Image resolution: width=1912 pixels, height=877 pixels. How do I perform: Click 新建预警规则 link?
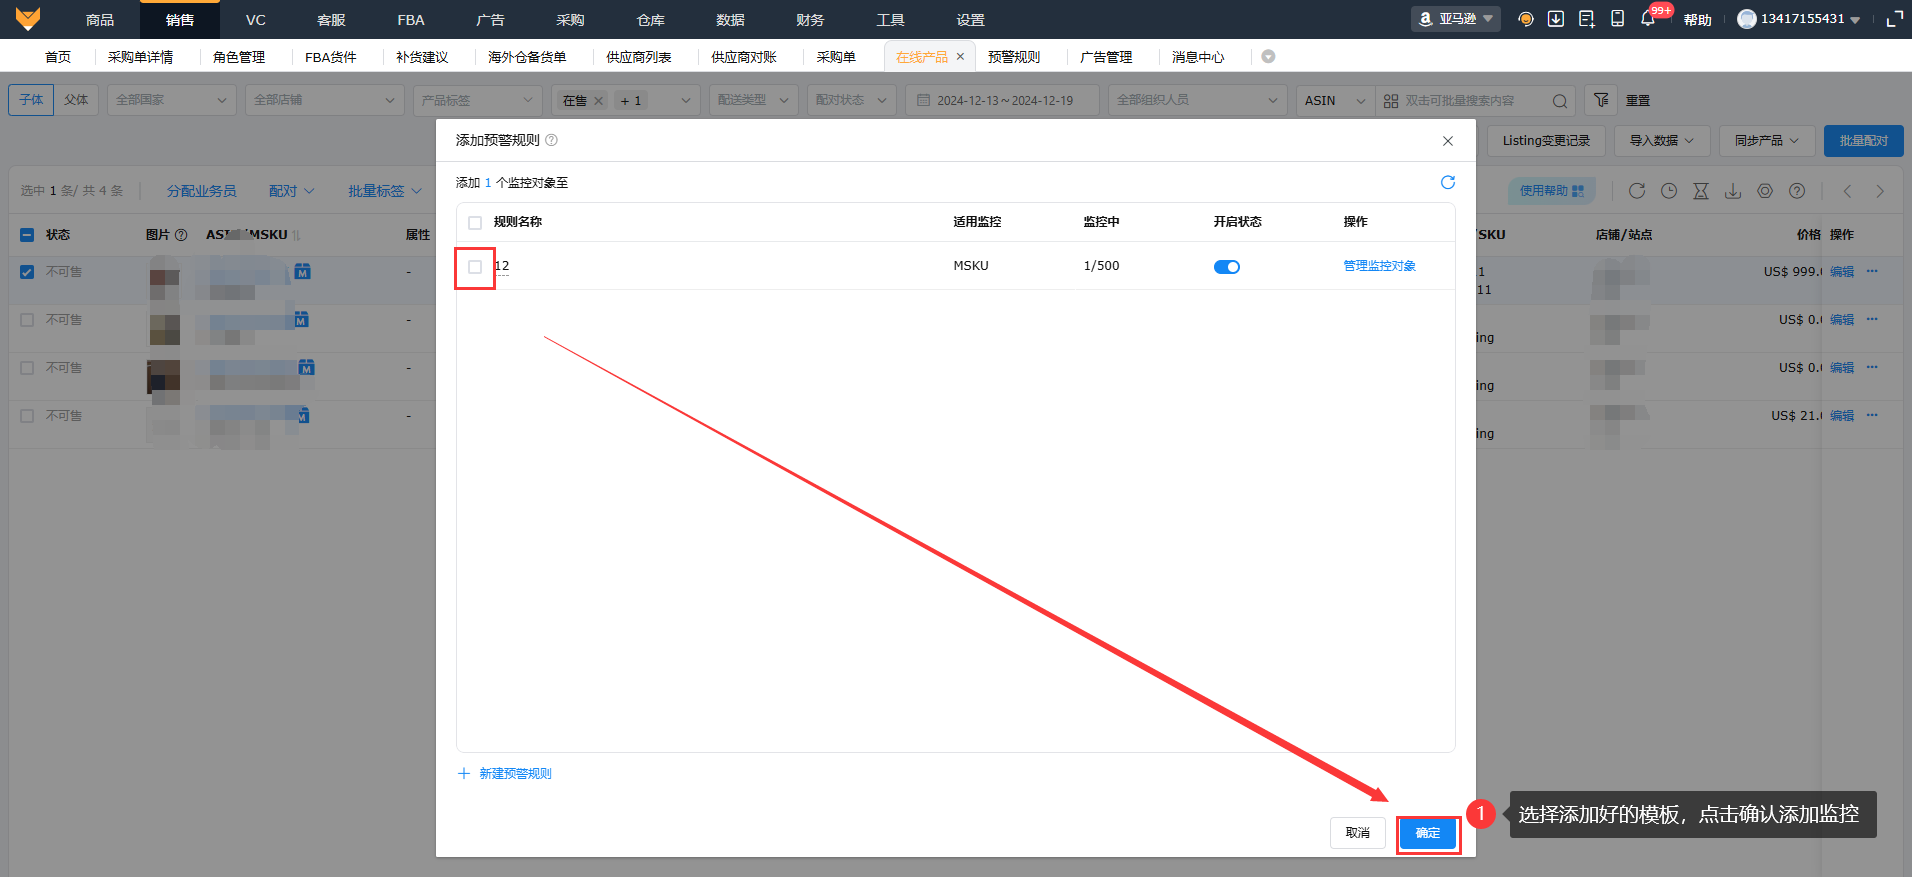[515, 773]
